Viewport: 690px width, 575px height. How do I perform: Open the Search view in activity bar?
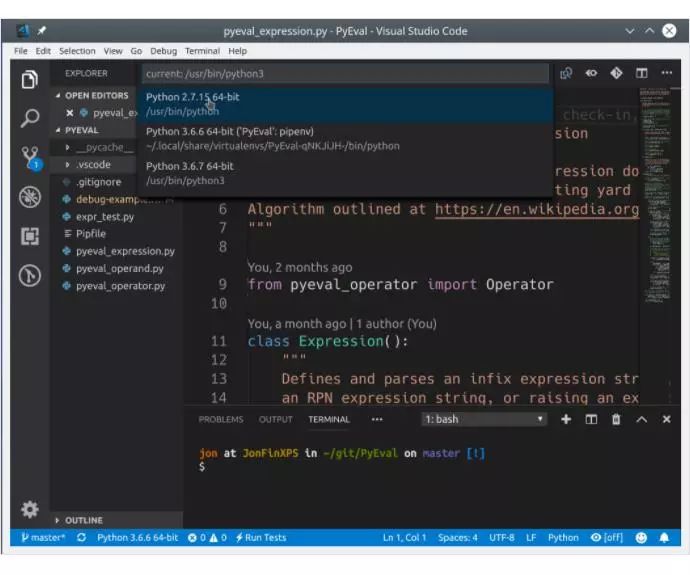coord(29,118)
